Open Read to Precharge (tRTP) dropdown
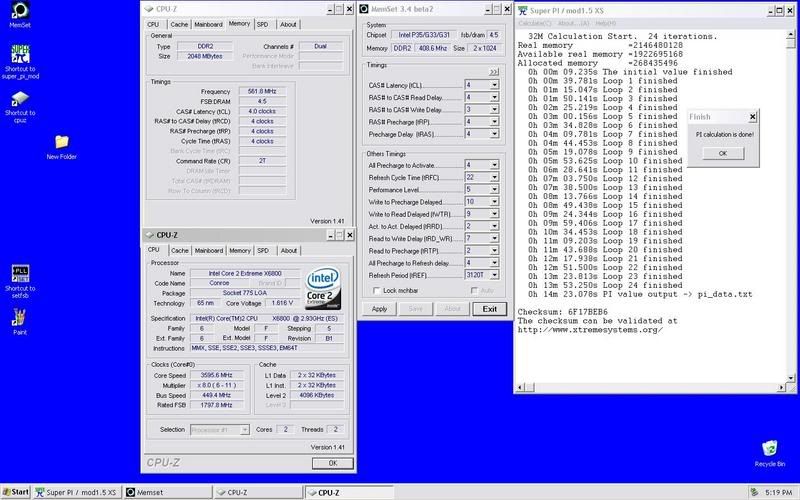800x500 pixels. point(494,251)
